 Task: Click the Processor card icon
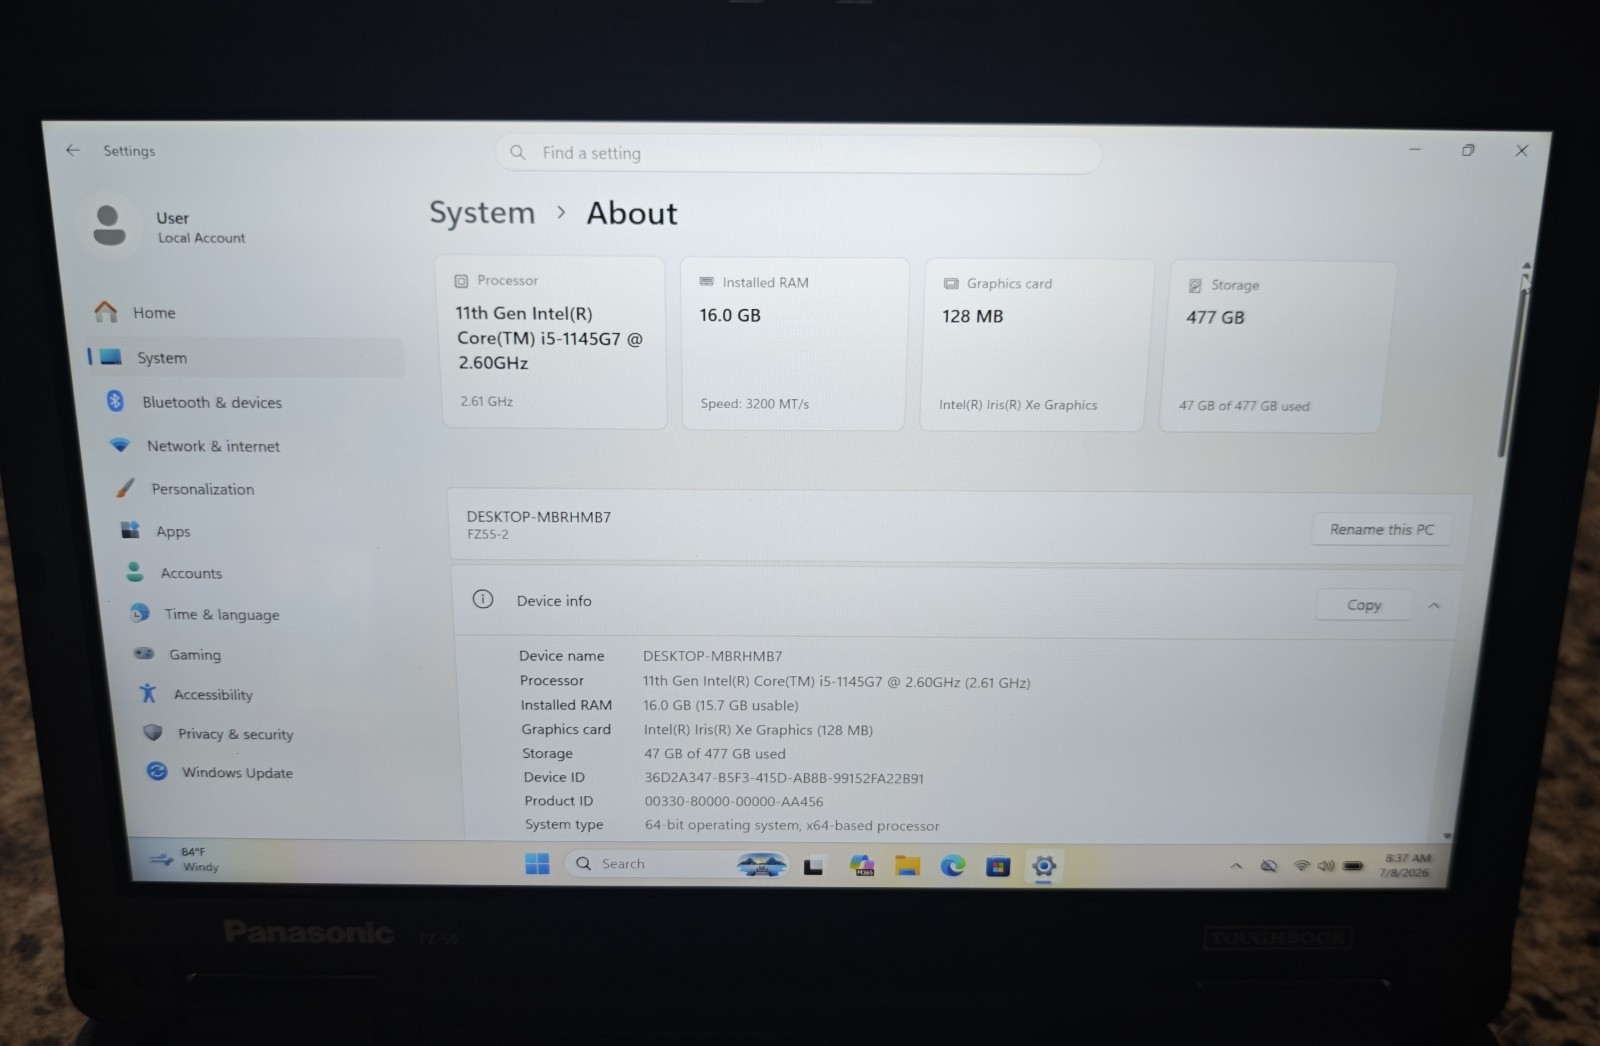(x=461, y=281)
